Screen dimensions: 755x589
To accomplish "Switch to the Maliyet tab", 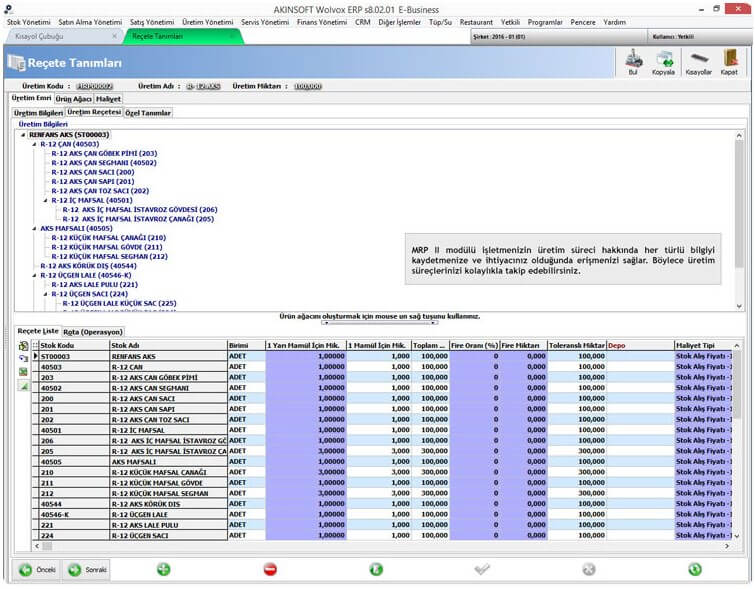I will [x=108, y=99].
